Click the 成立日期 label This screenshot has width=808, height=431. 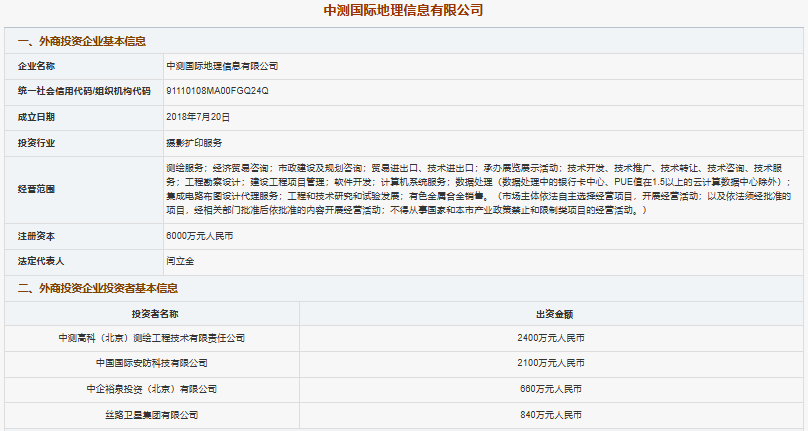pyautogui.click(x=36, y=117)
